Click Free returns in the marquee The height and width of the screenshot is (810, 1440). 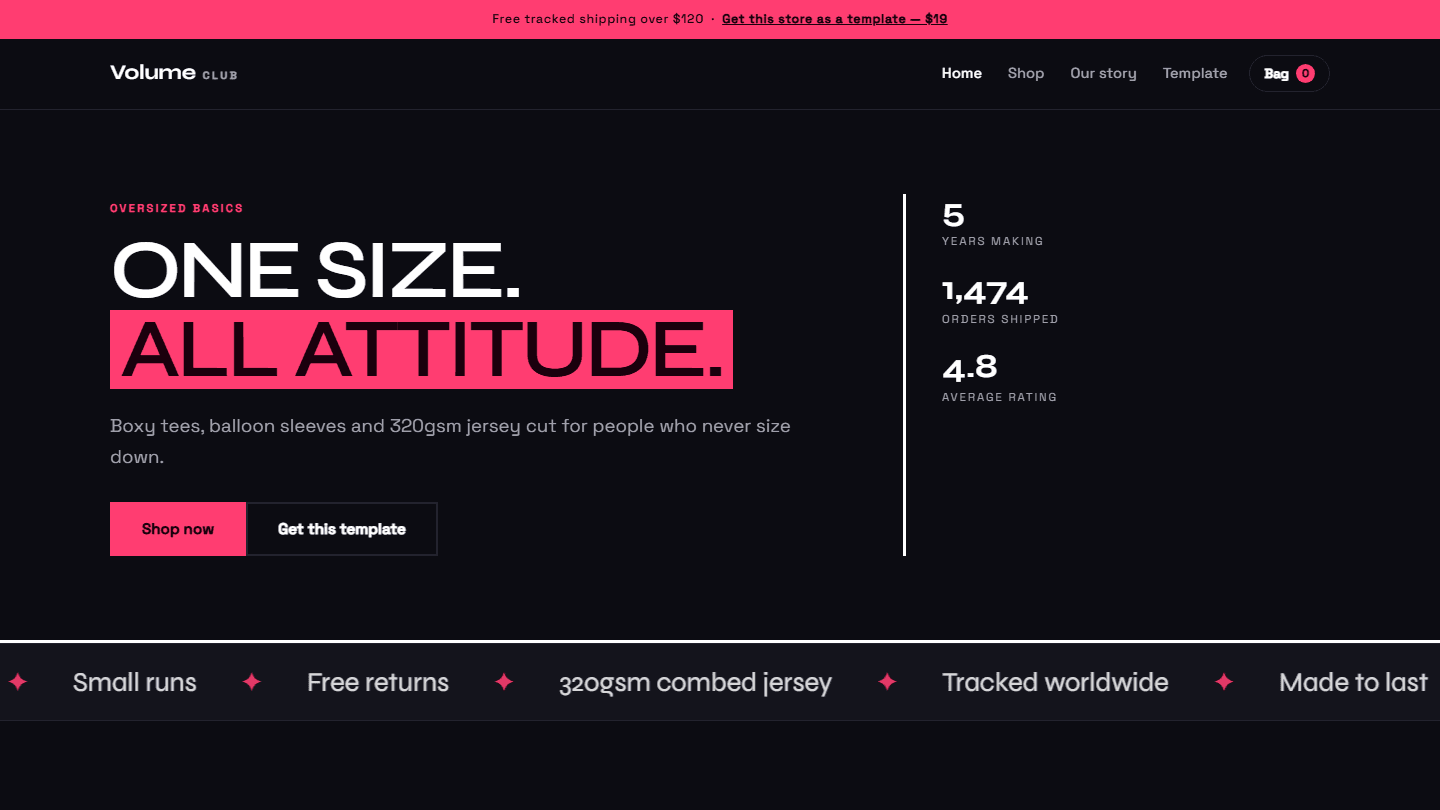click(x=378, y=682)
